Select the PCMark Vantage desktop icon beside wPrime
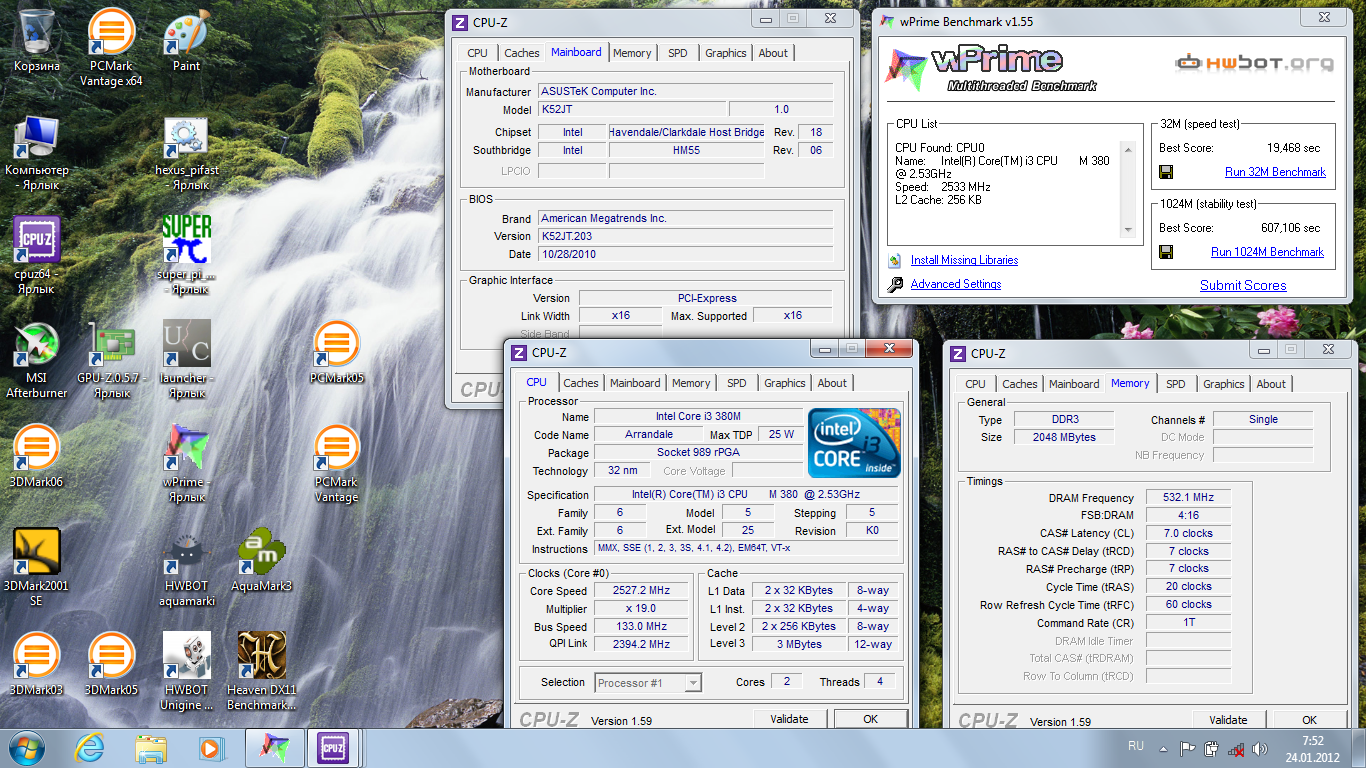Image resolution: width=1366 pixels, height=768 pixels. 337,464
